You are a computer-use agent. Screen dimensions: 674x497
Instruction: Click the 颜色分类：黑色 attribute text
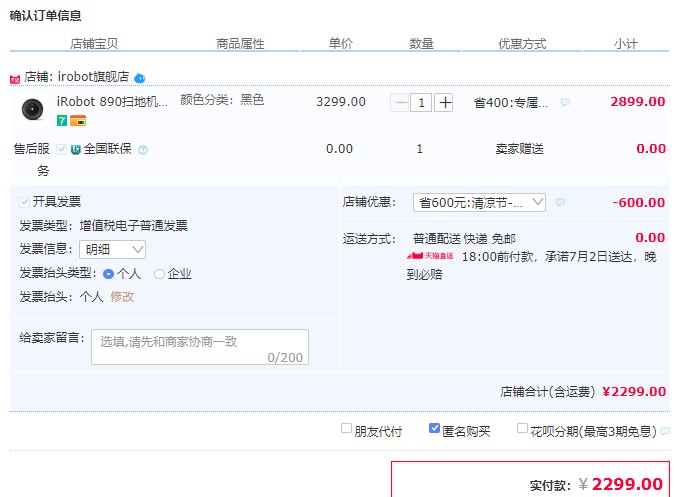[222, 100]
